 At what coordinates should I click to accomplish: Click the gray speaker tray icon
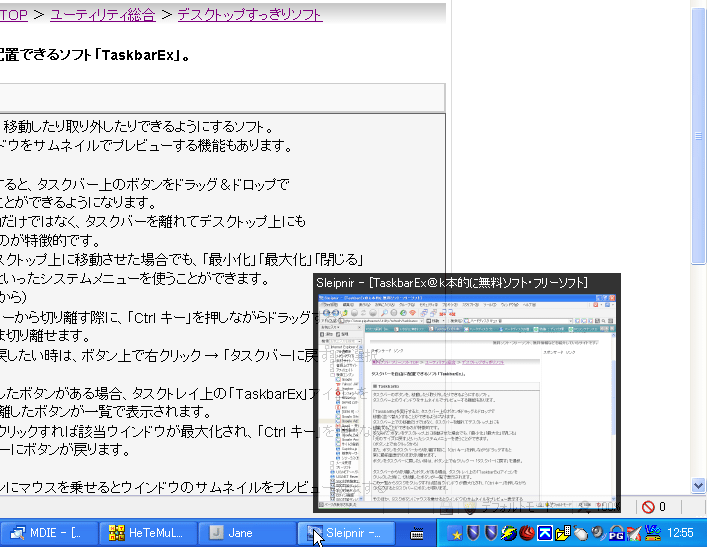click(598, 533)
